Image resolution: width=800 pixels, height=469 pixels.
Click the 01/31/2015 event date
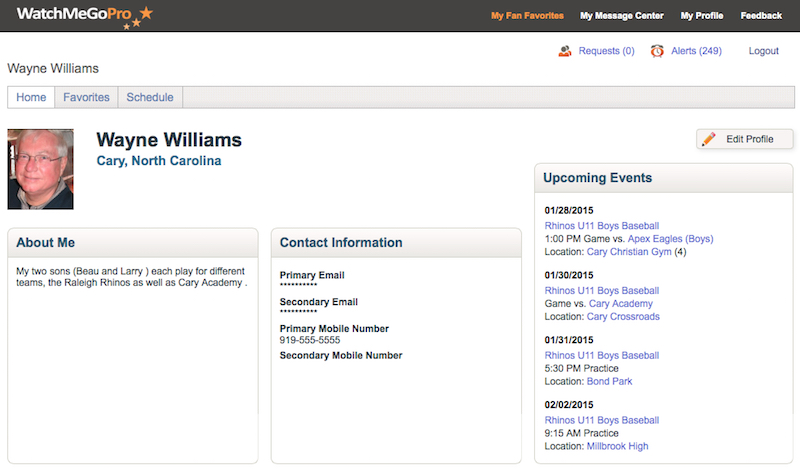[x=569, y=340]
